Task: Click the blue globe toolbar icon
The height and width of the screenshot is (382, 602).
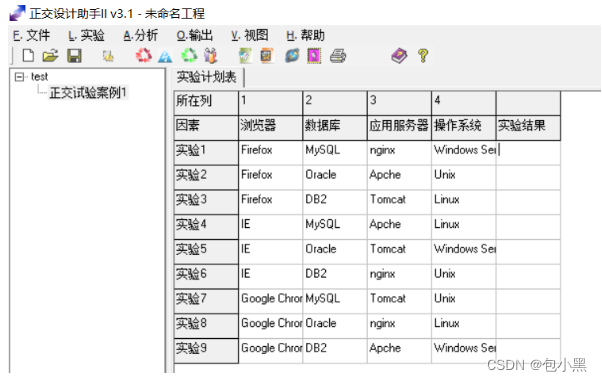Action: pos(292,56)
